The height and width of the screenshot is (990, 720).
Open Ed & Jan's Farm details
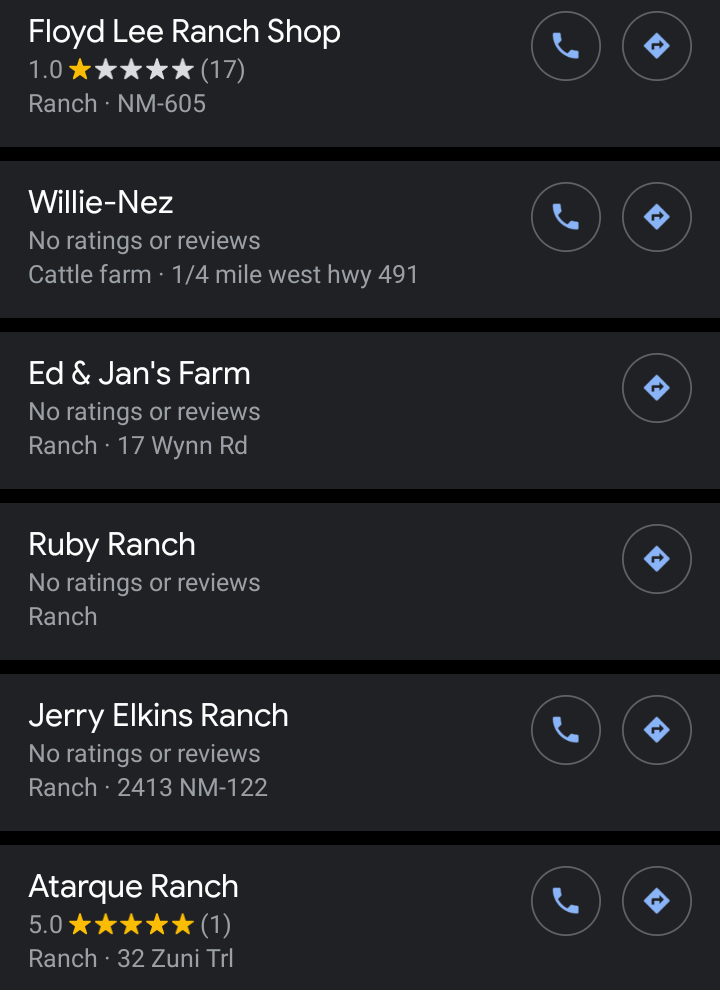pyautogui.click(x=139, y=374)
